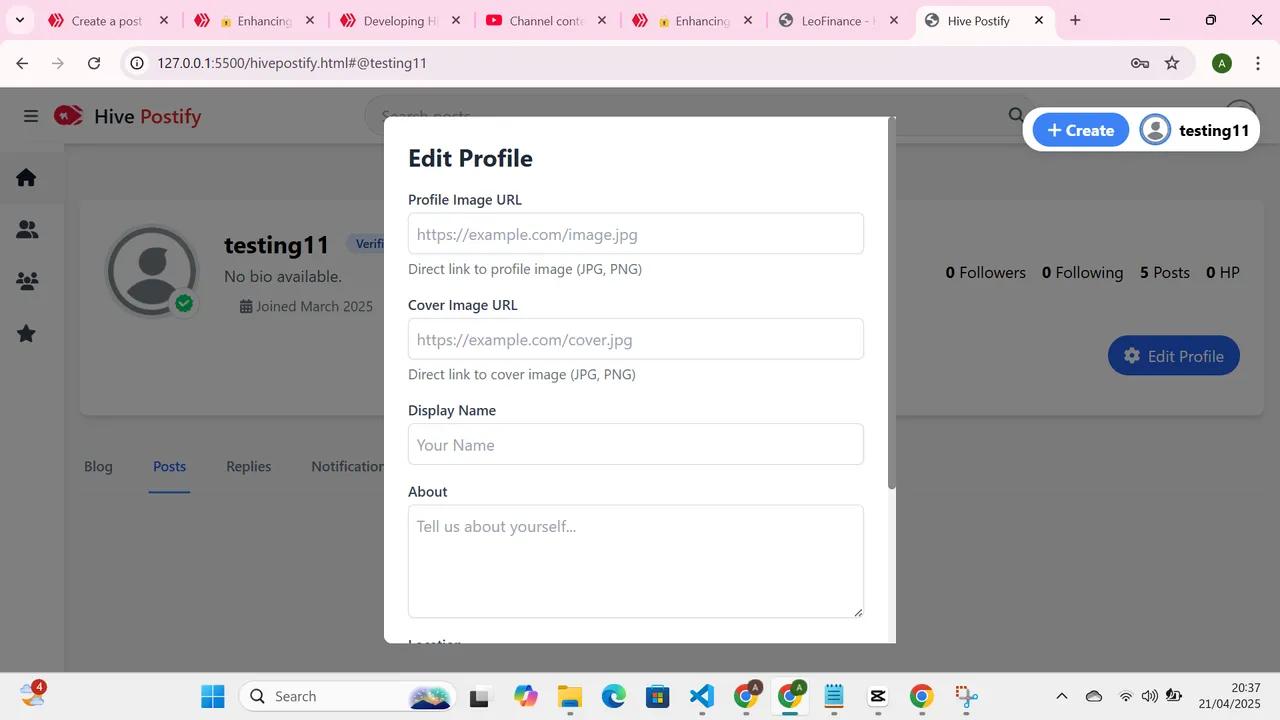Open File Explorer from the taskbar
Viewport: 1280px width, 720px height.
click(x=570, y=696)
